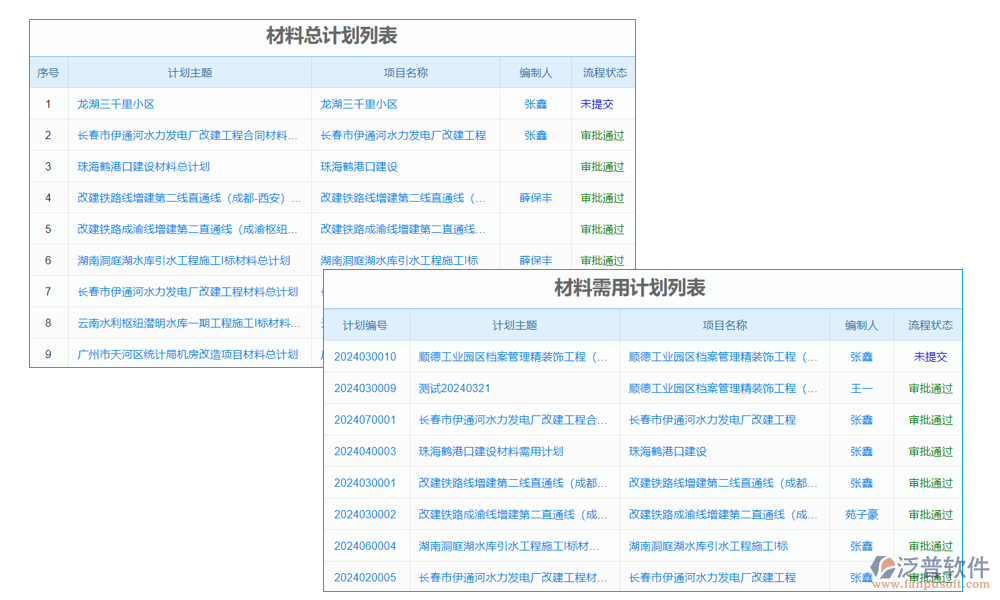
Task: Click compiler 王一 in the demand list
Action: pos(861,388)
